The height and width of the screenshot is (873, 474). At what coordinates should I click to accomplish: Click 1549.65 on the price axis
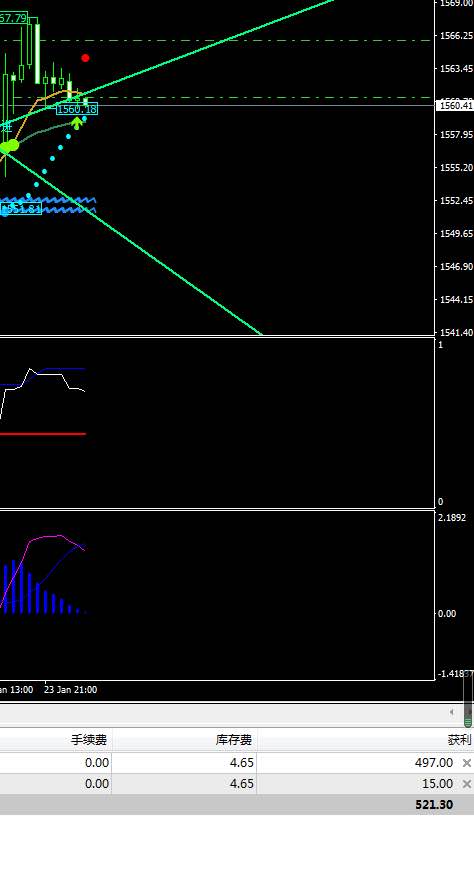(456, 233)
